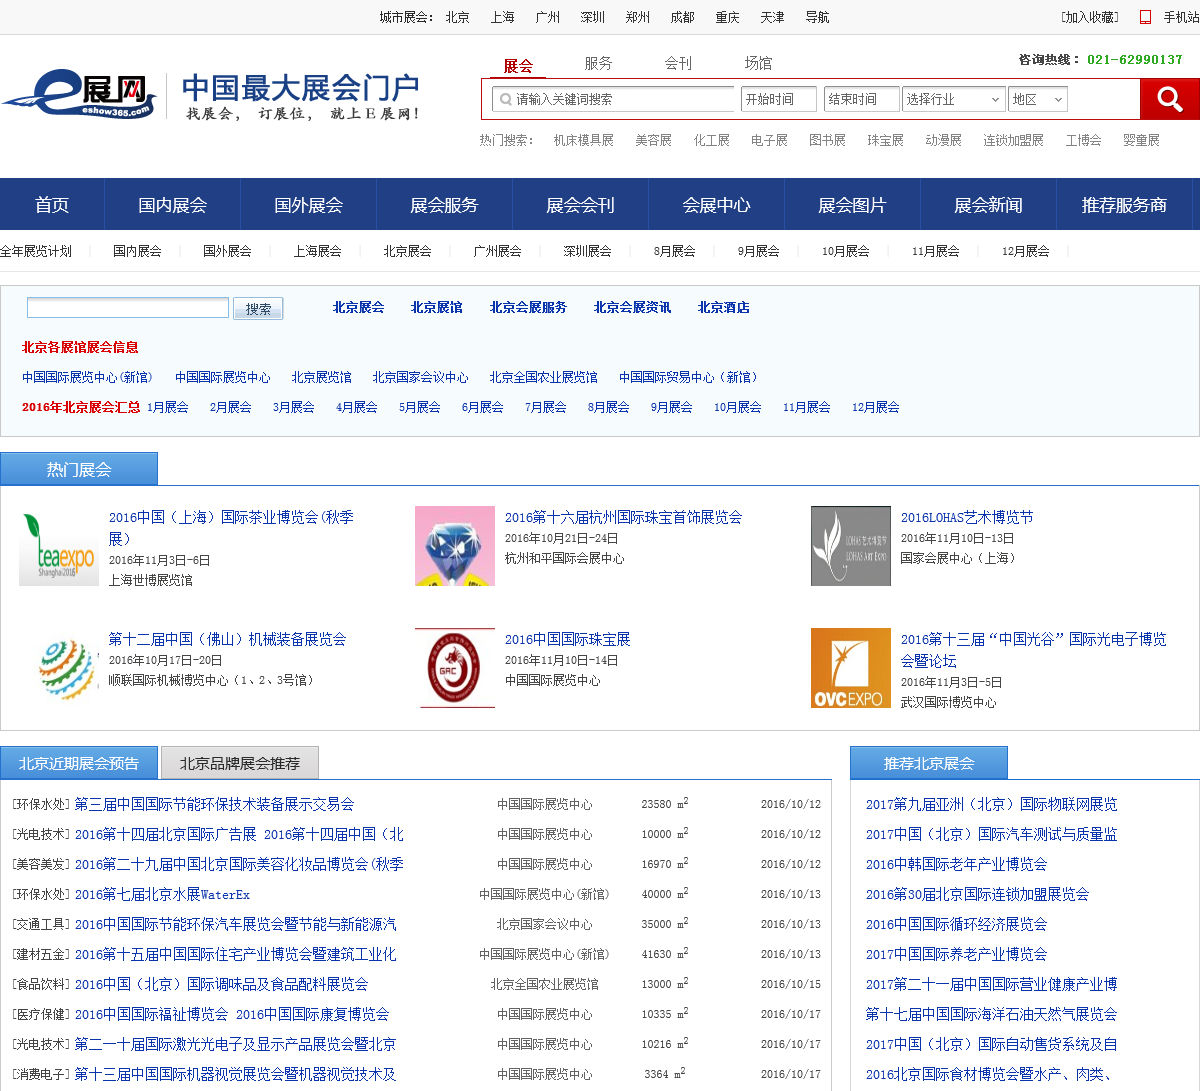Select the 会刊 search tab

point(678,63)
